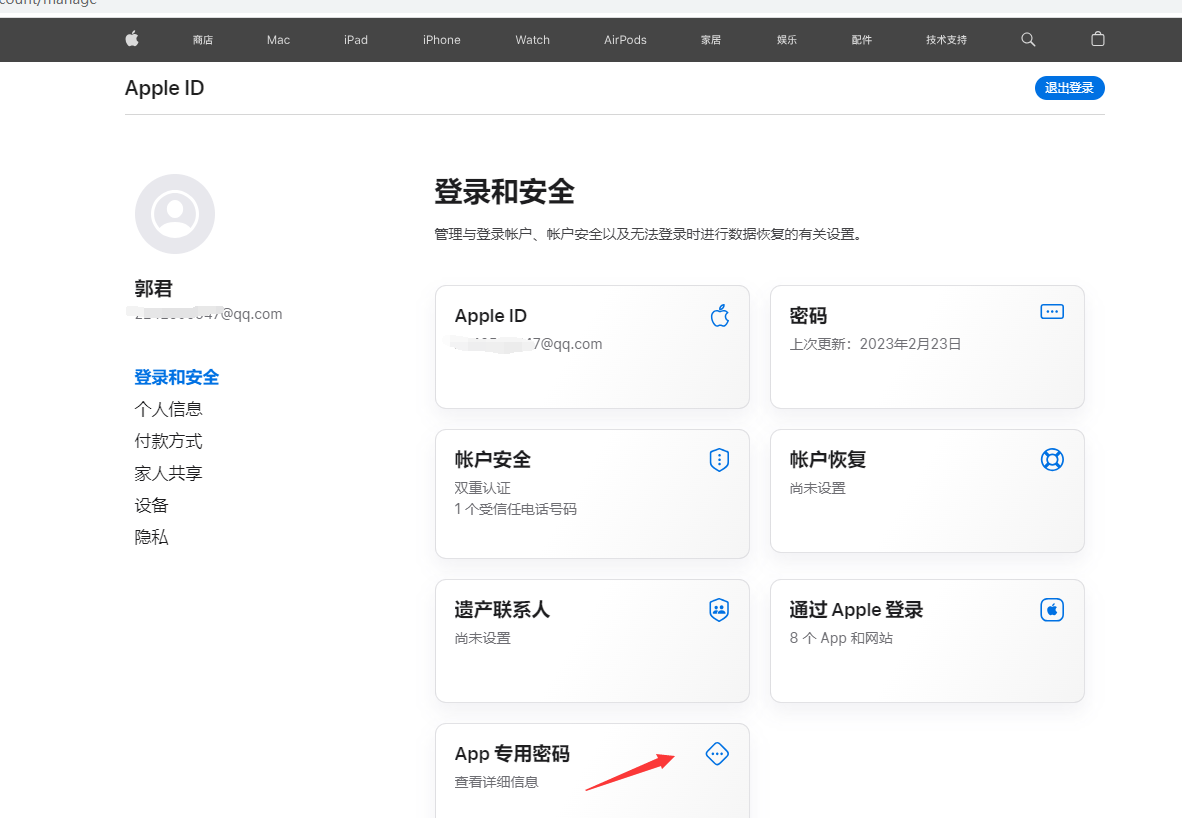
Task: Open the App 专用密码 card title
Action: (x=512, y=754)
